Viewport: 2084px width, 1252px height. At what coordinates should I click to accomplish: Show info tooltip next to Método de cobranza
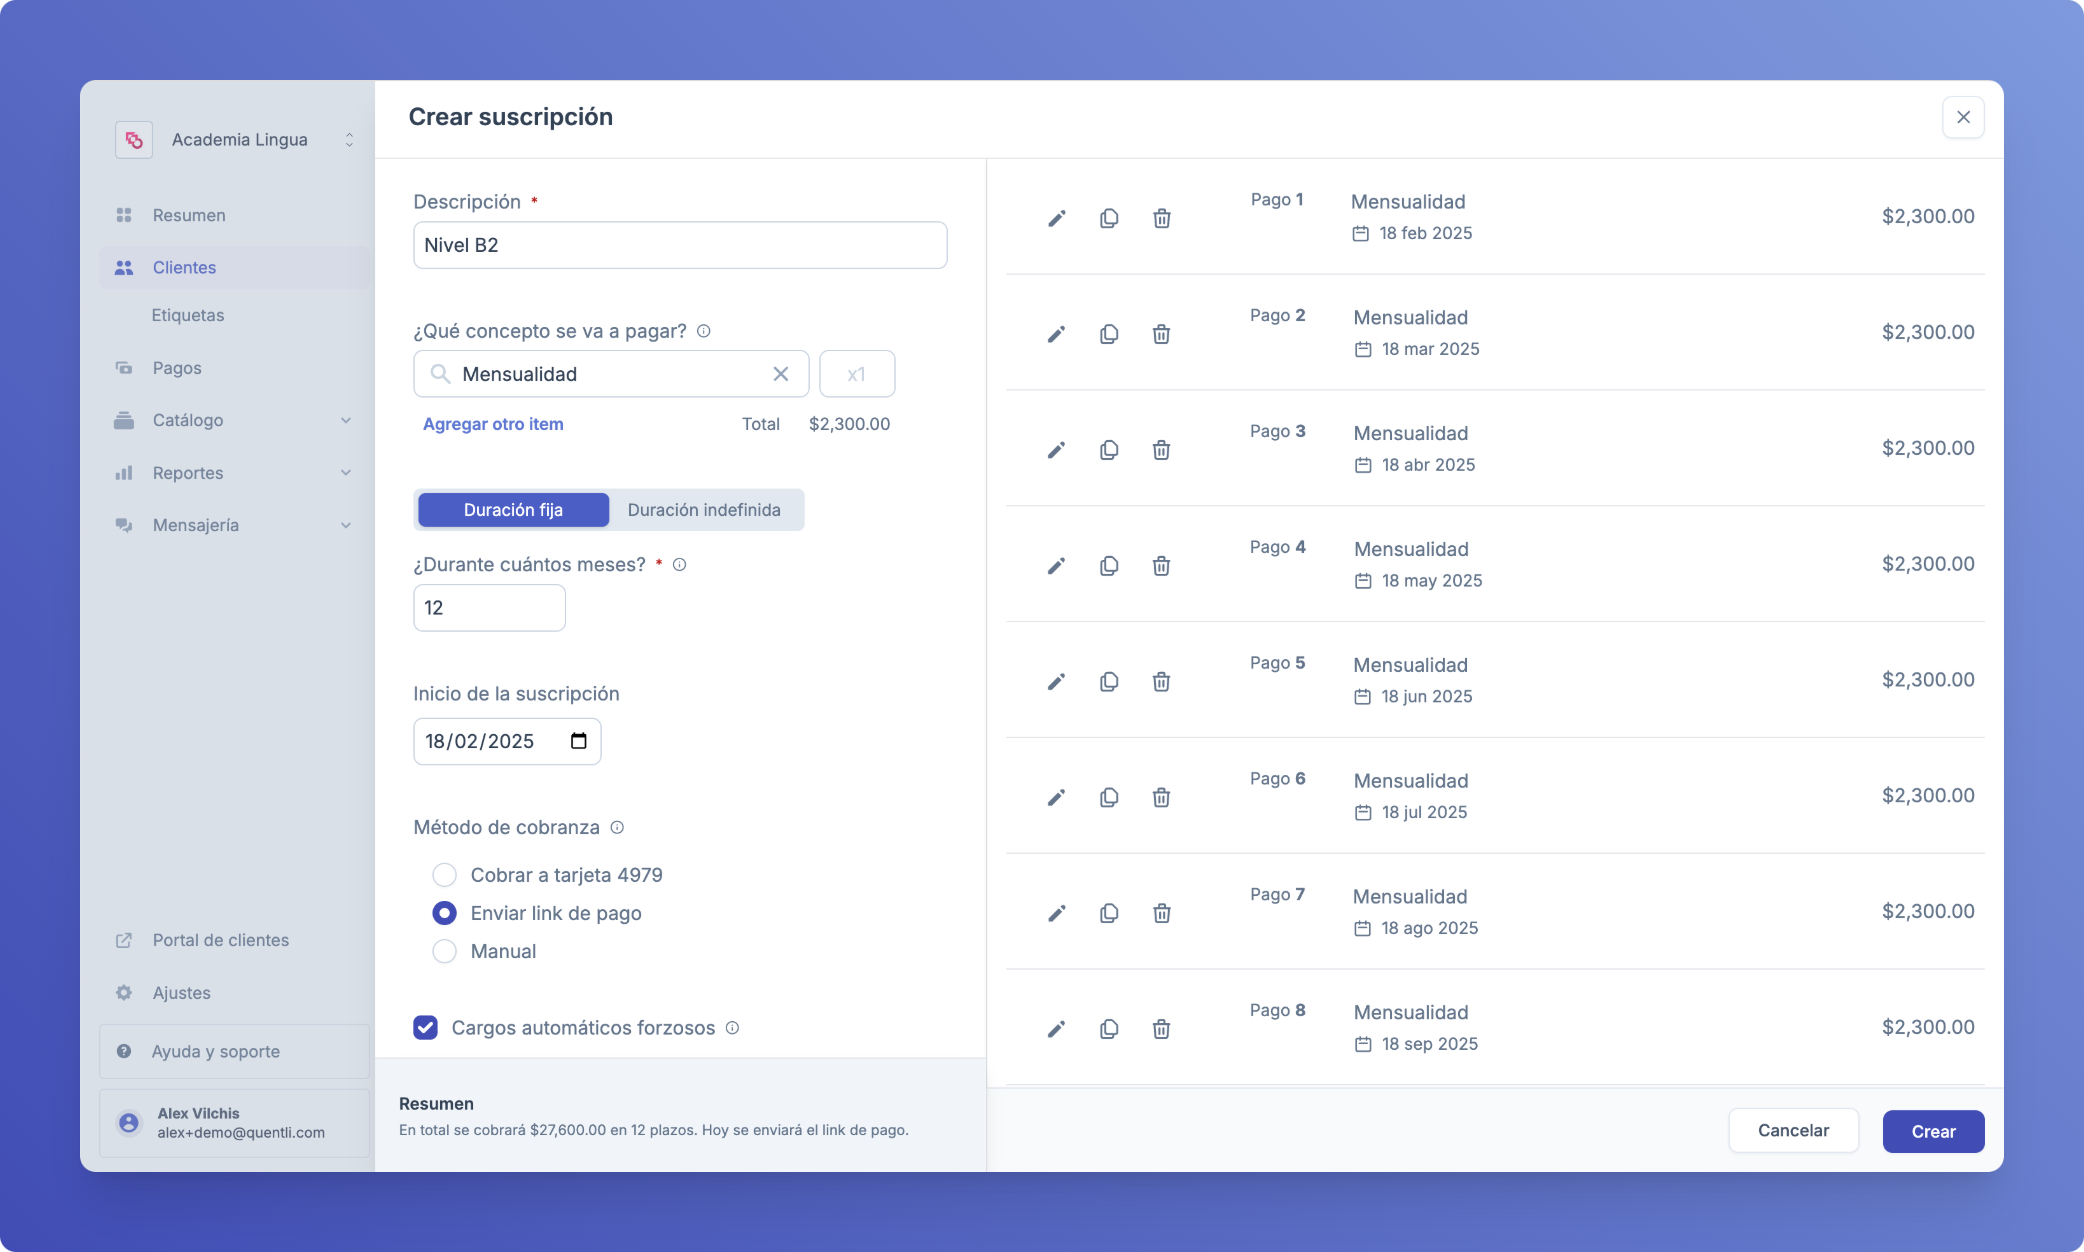[x=617, y=827]
